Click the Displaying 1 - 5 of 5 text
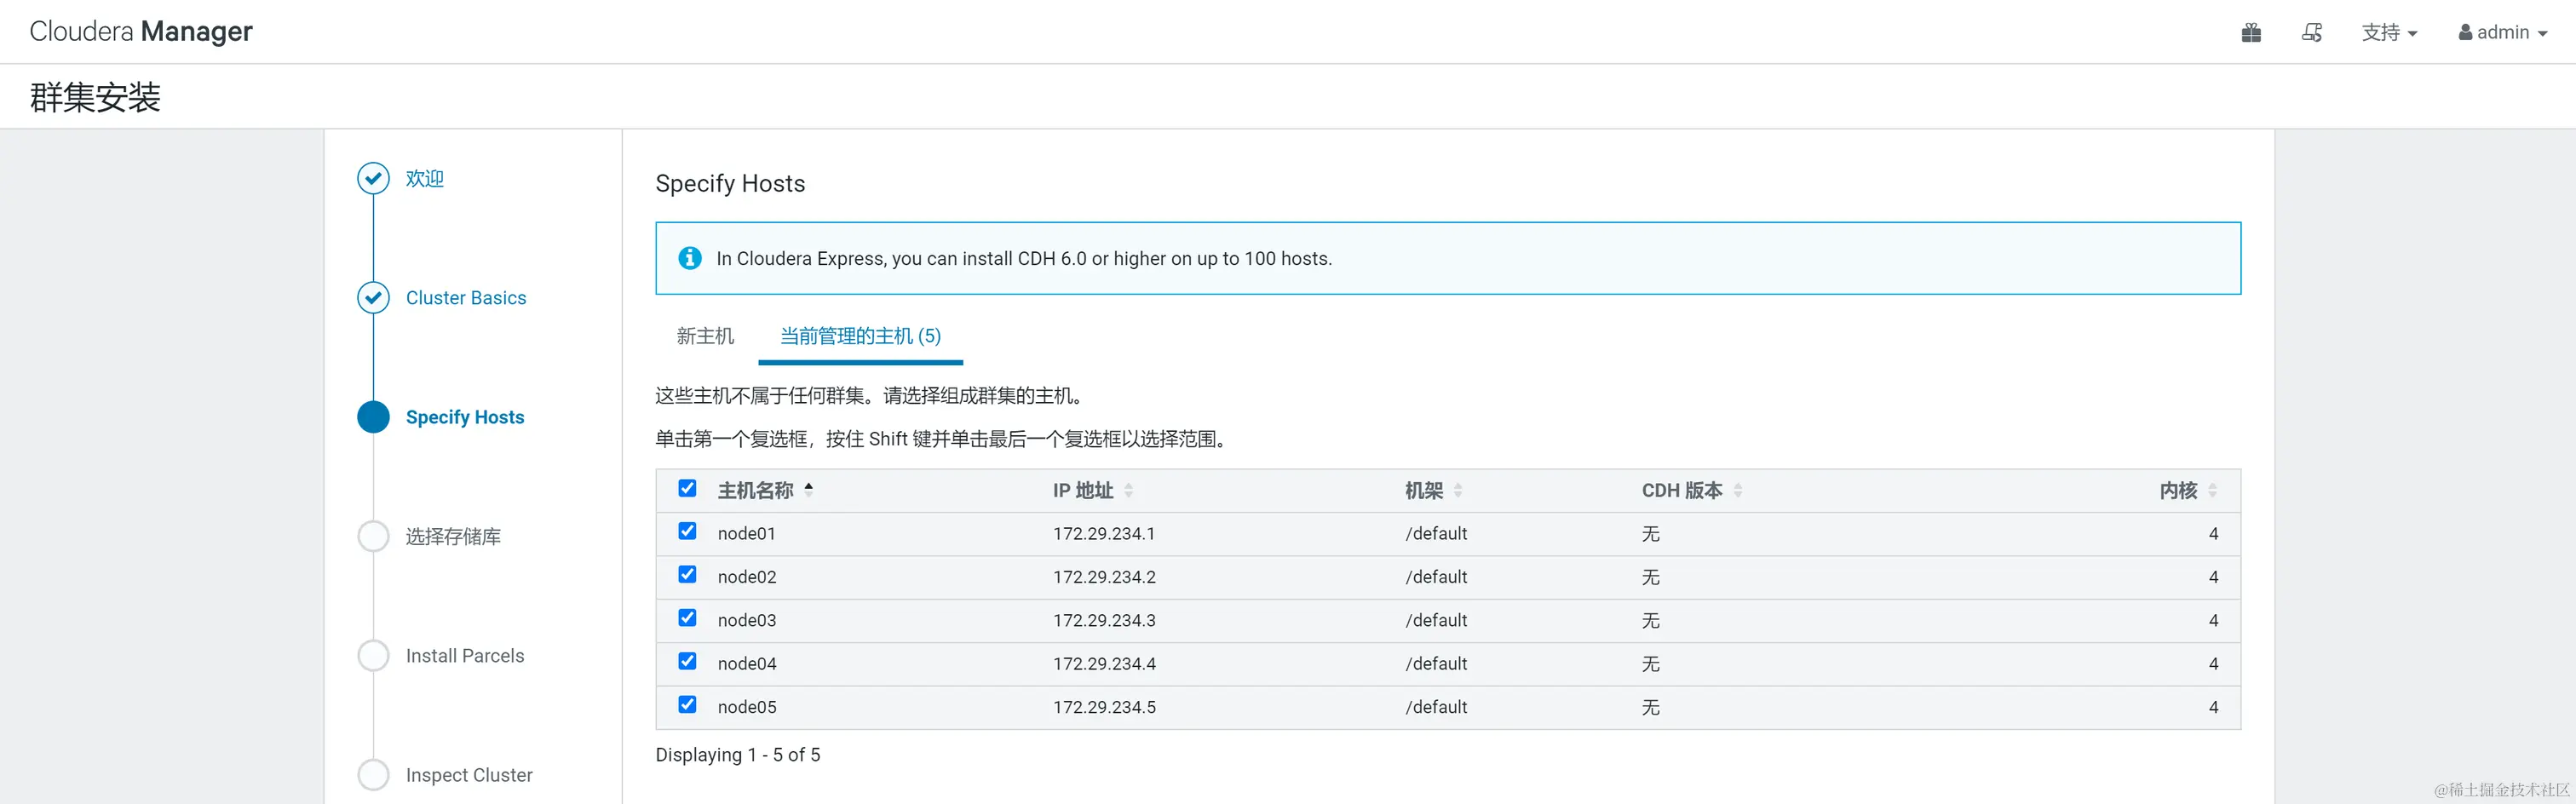2576x804 pixels. tap(738, 755)
